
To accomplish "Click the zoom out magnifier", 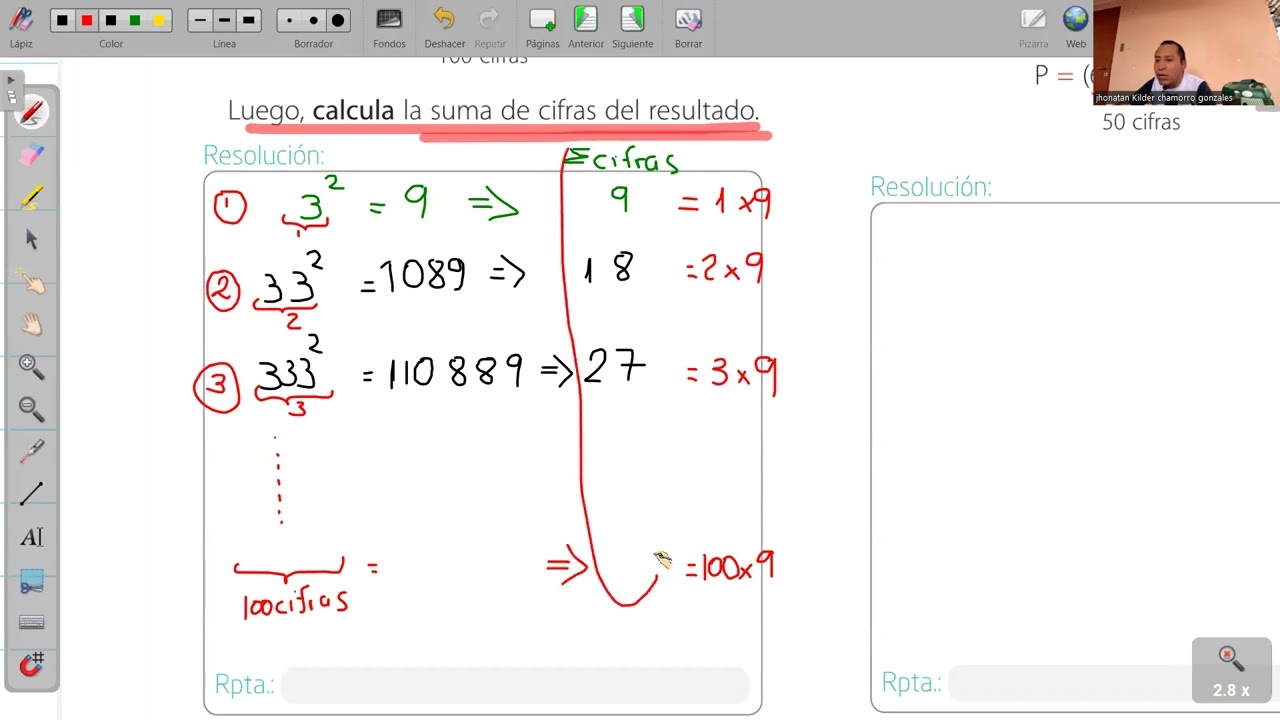I will [32, 409].
